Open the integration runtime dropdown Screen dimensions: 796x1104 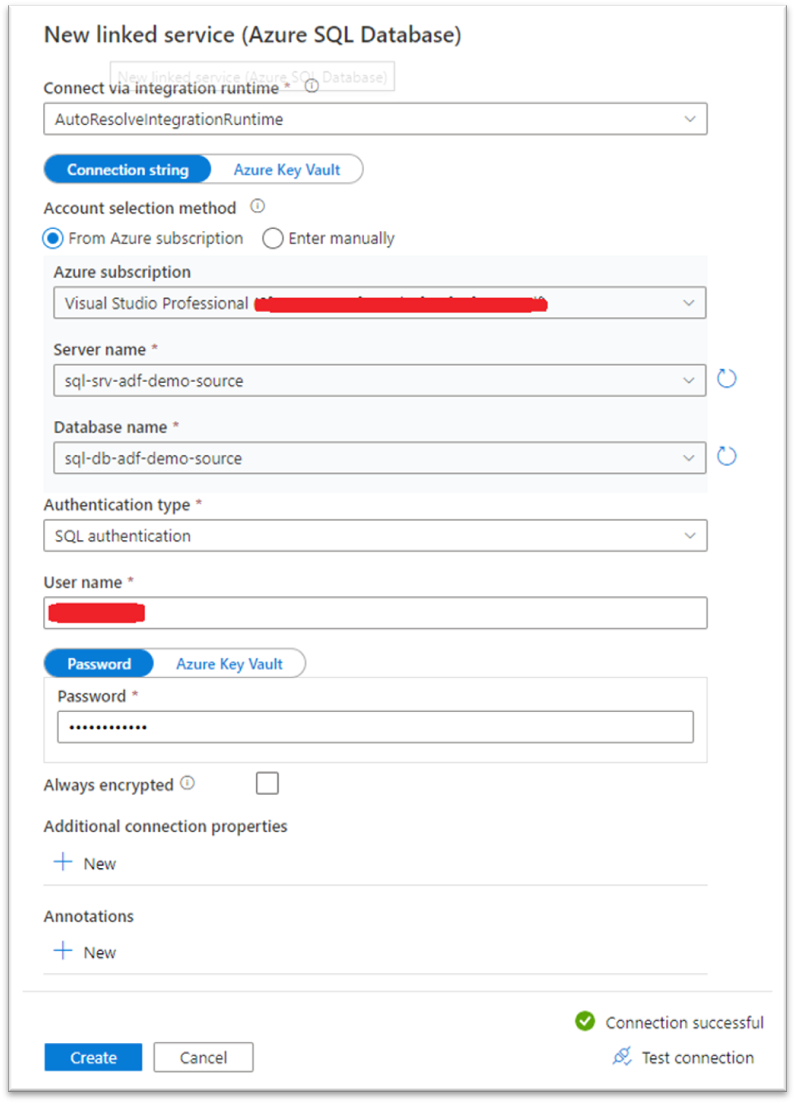tap(375, 119)
